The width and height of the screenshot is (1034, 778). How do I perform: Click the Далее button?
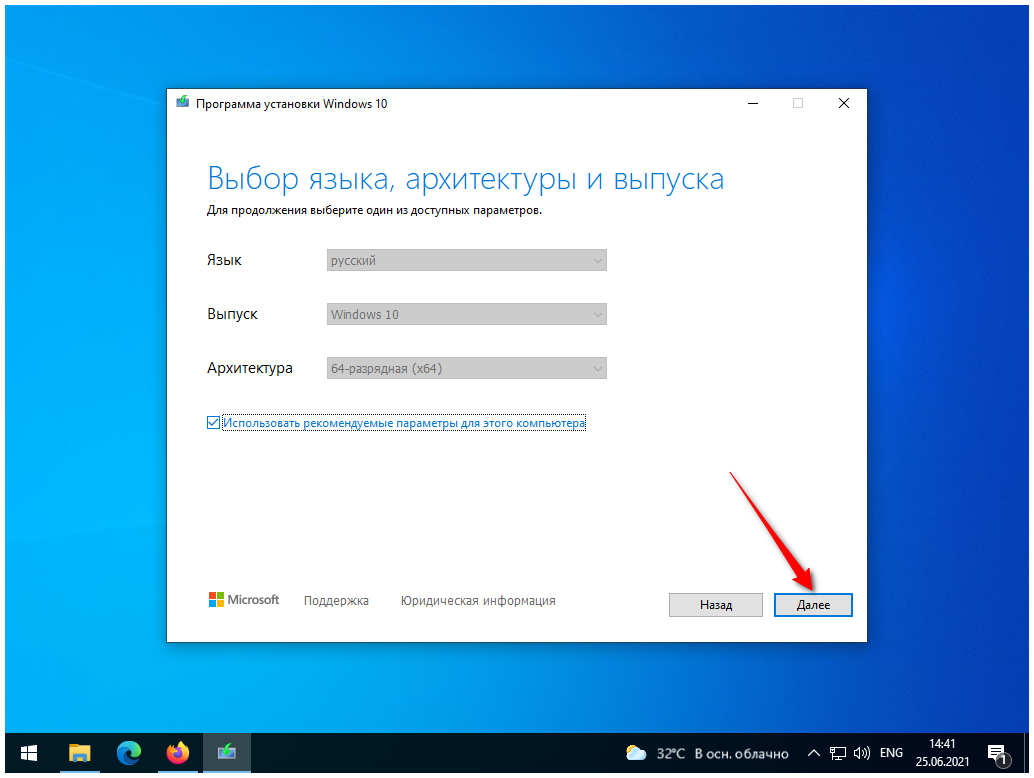pos(813,605)
